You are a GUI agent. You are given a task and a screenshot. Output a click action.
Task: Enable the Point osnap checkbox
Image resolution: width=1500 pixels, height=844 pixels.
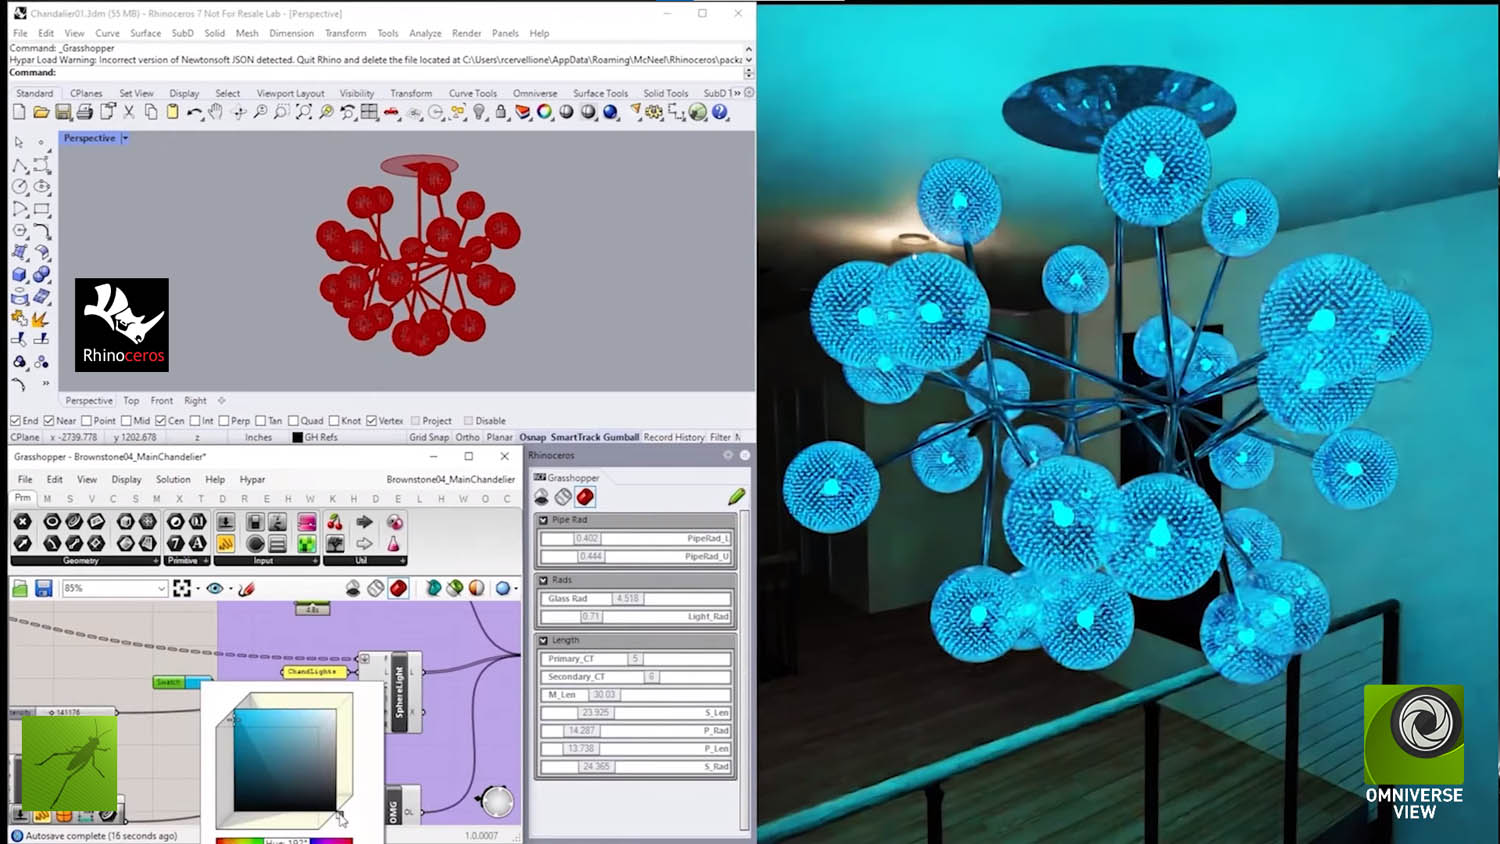(87, 421)
